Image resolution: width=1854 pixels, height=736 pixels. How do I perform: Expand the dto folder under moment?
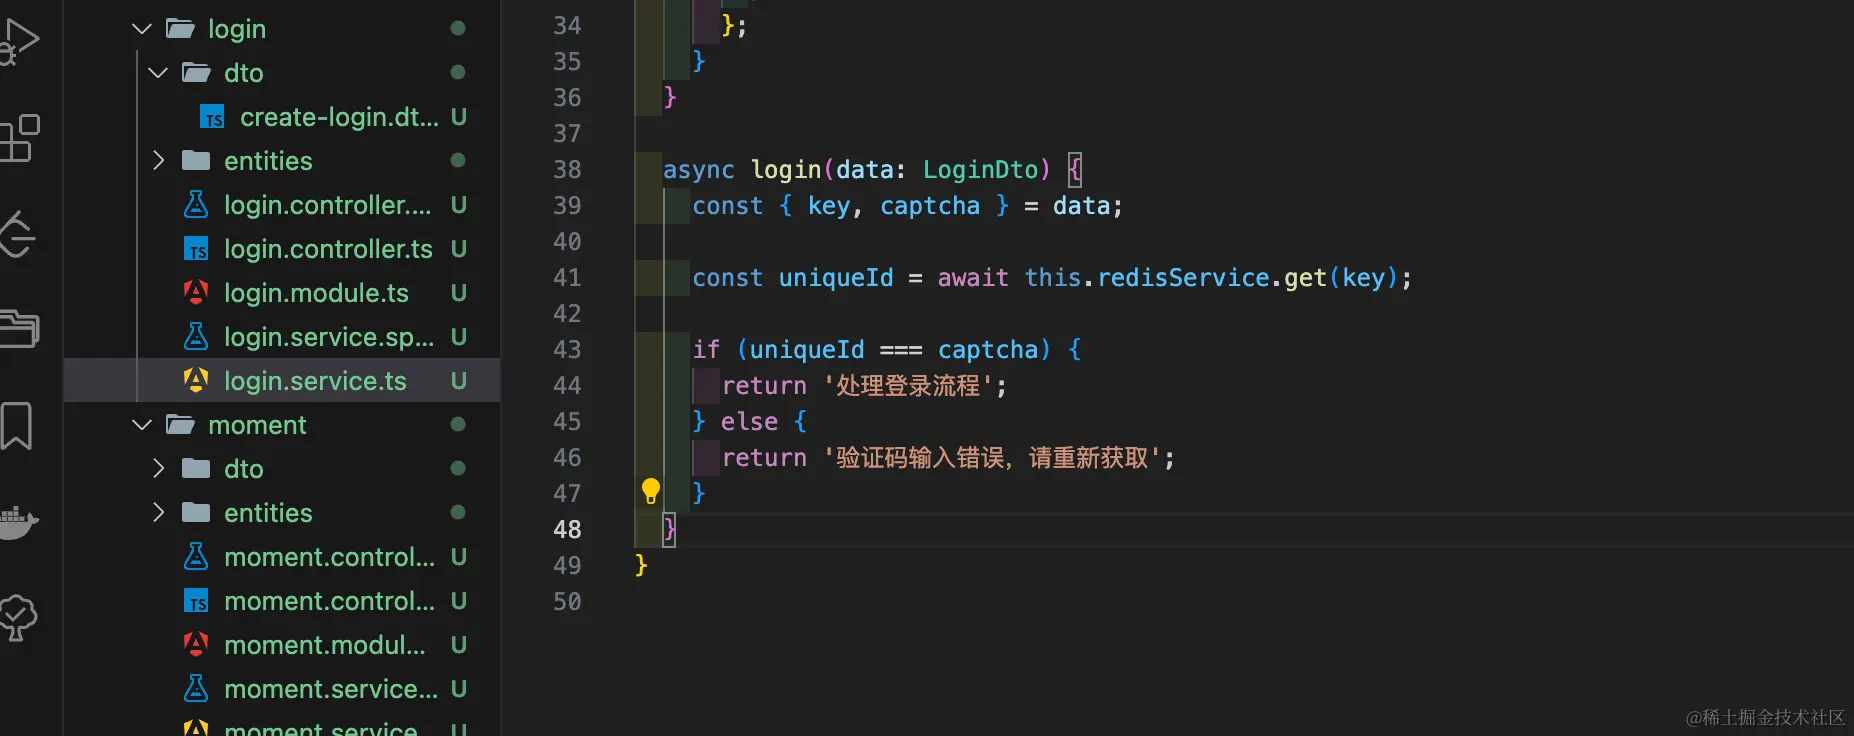[x=158, y=469]
